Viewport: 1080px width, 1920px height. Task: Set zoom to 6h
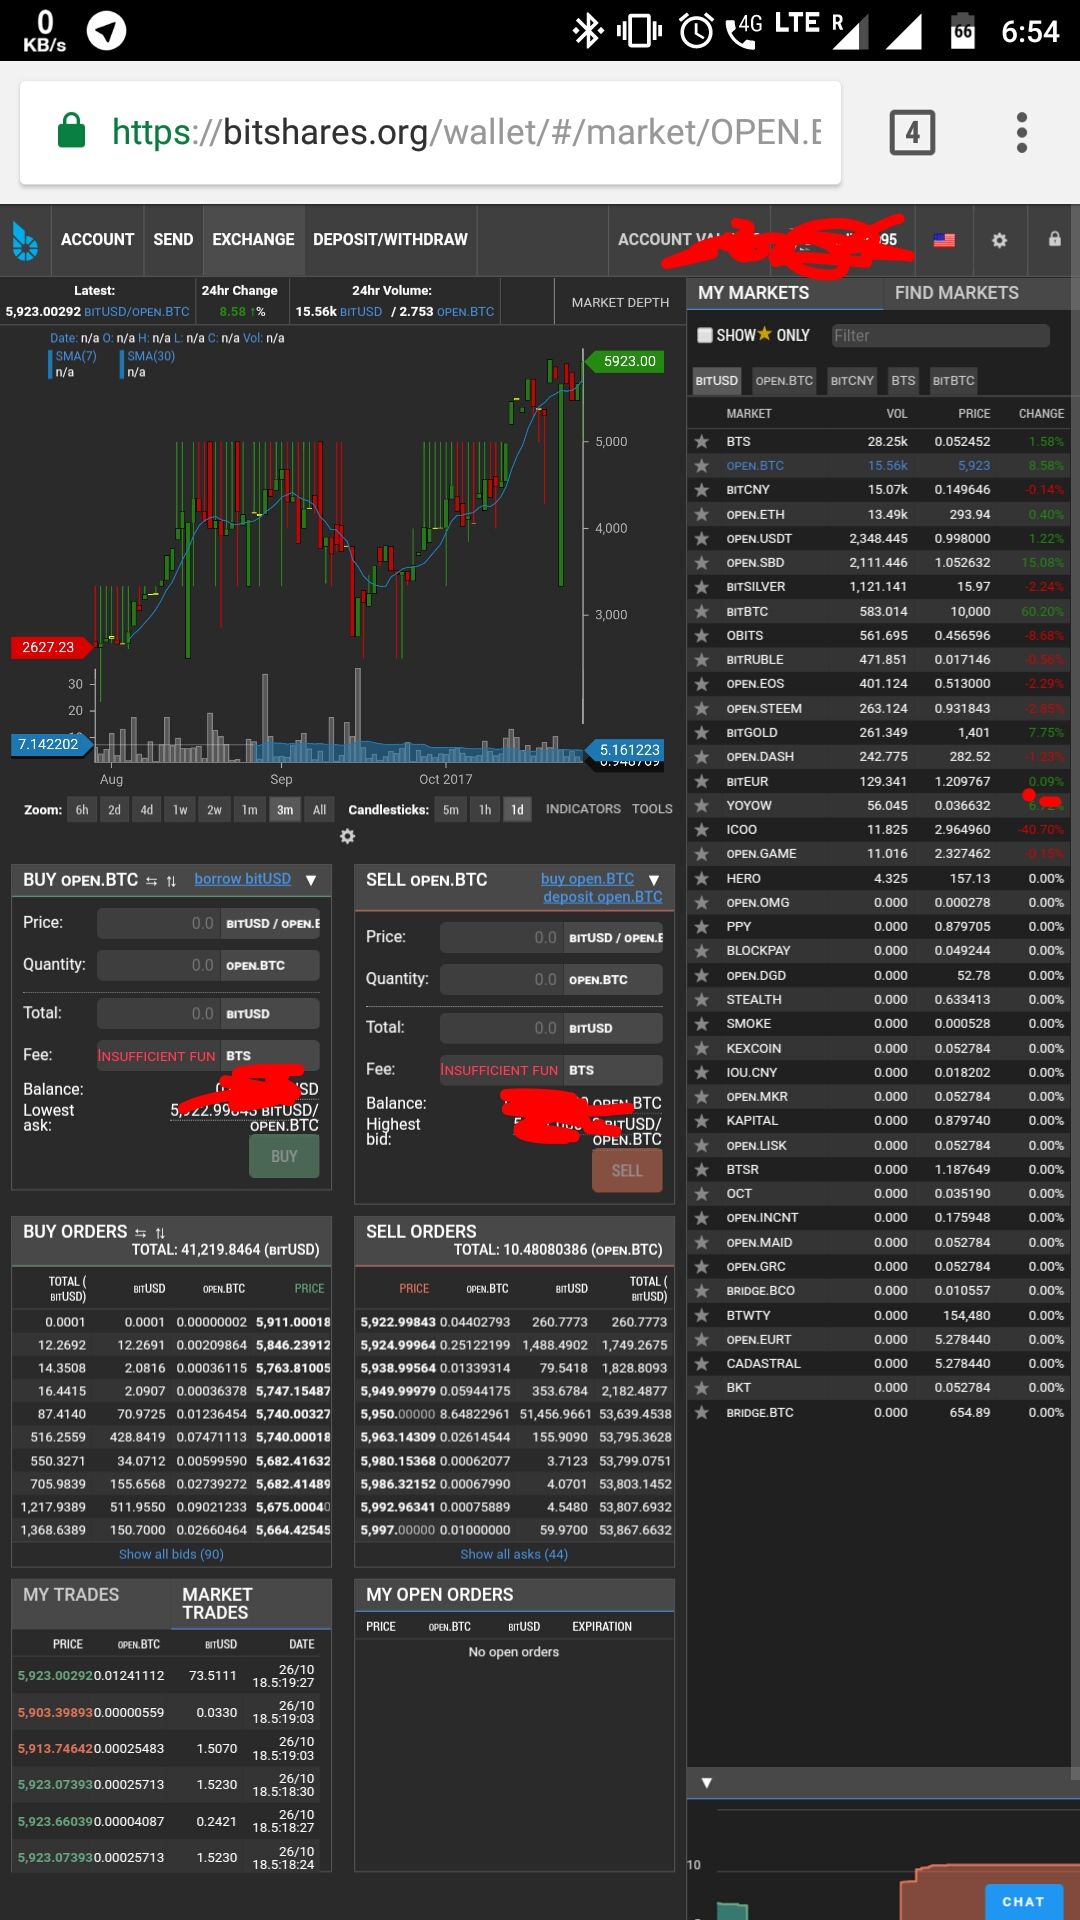(x=82, y=810)
